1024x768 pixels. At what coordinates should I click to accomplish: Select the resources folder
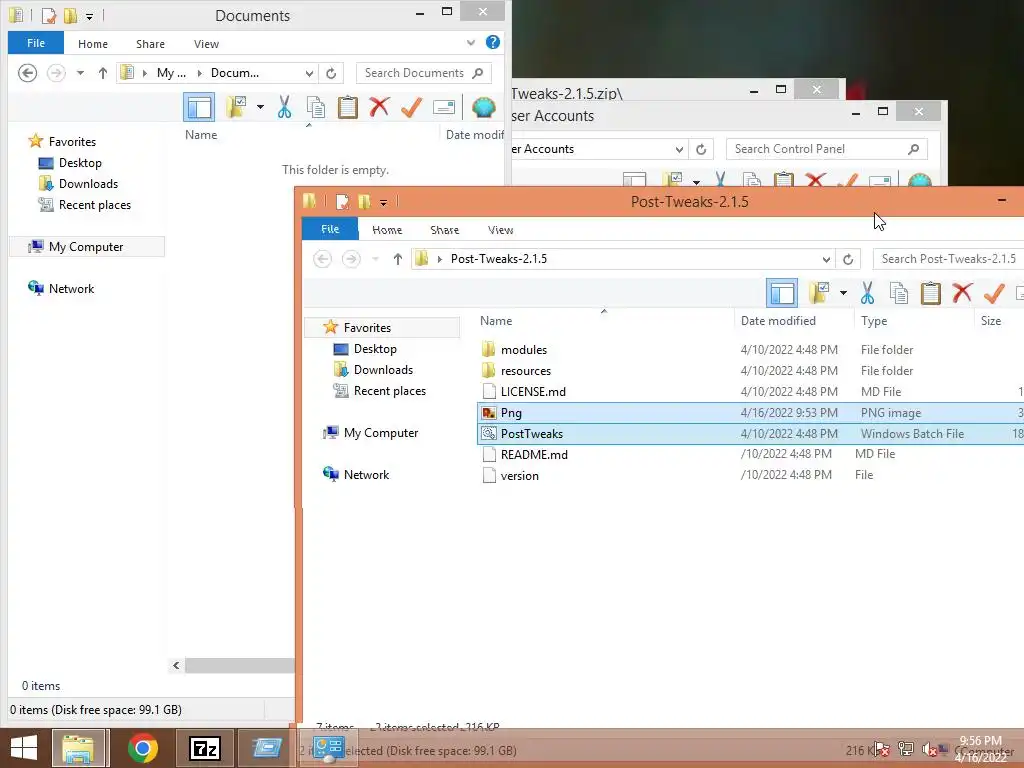[x=526, y=371]
